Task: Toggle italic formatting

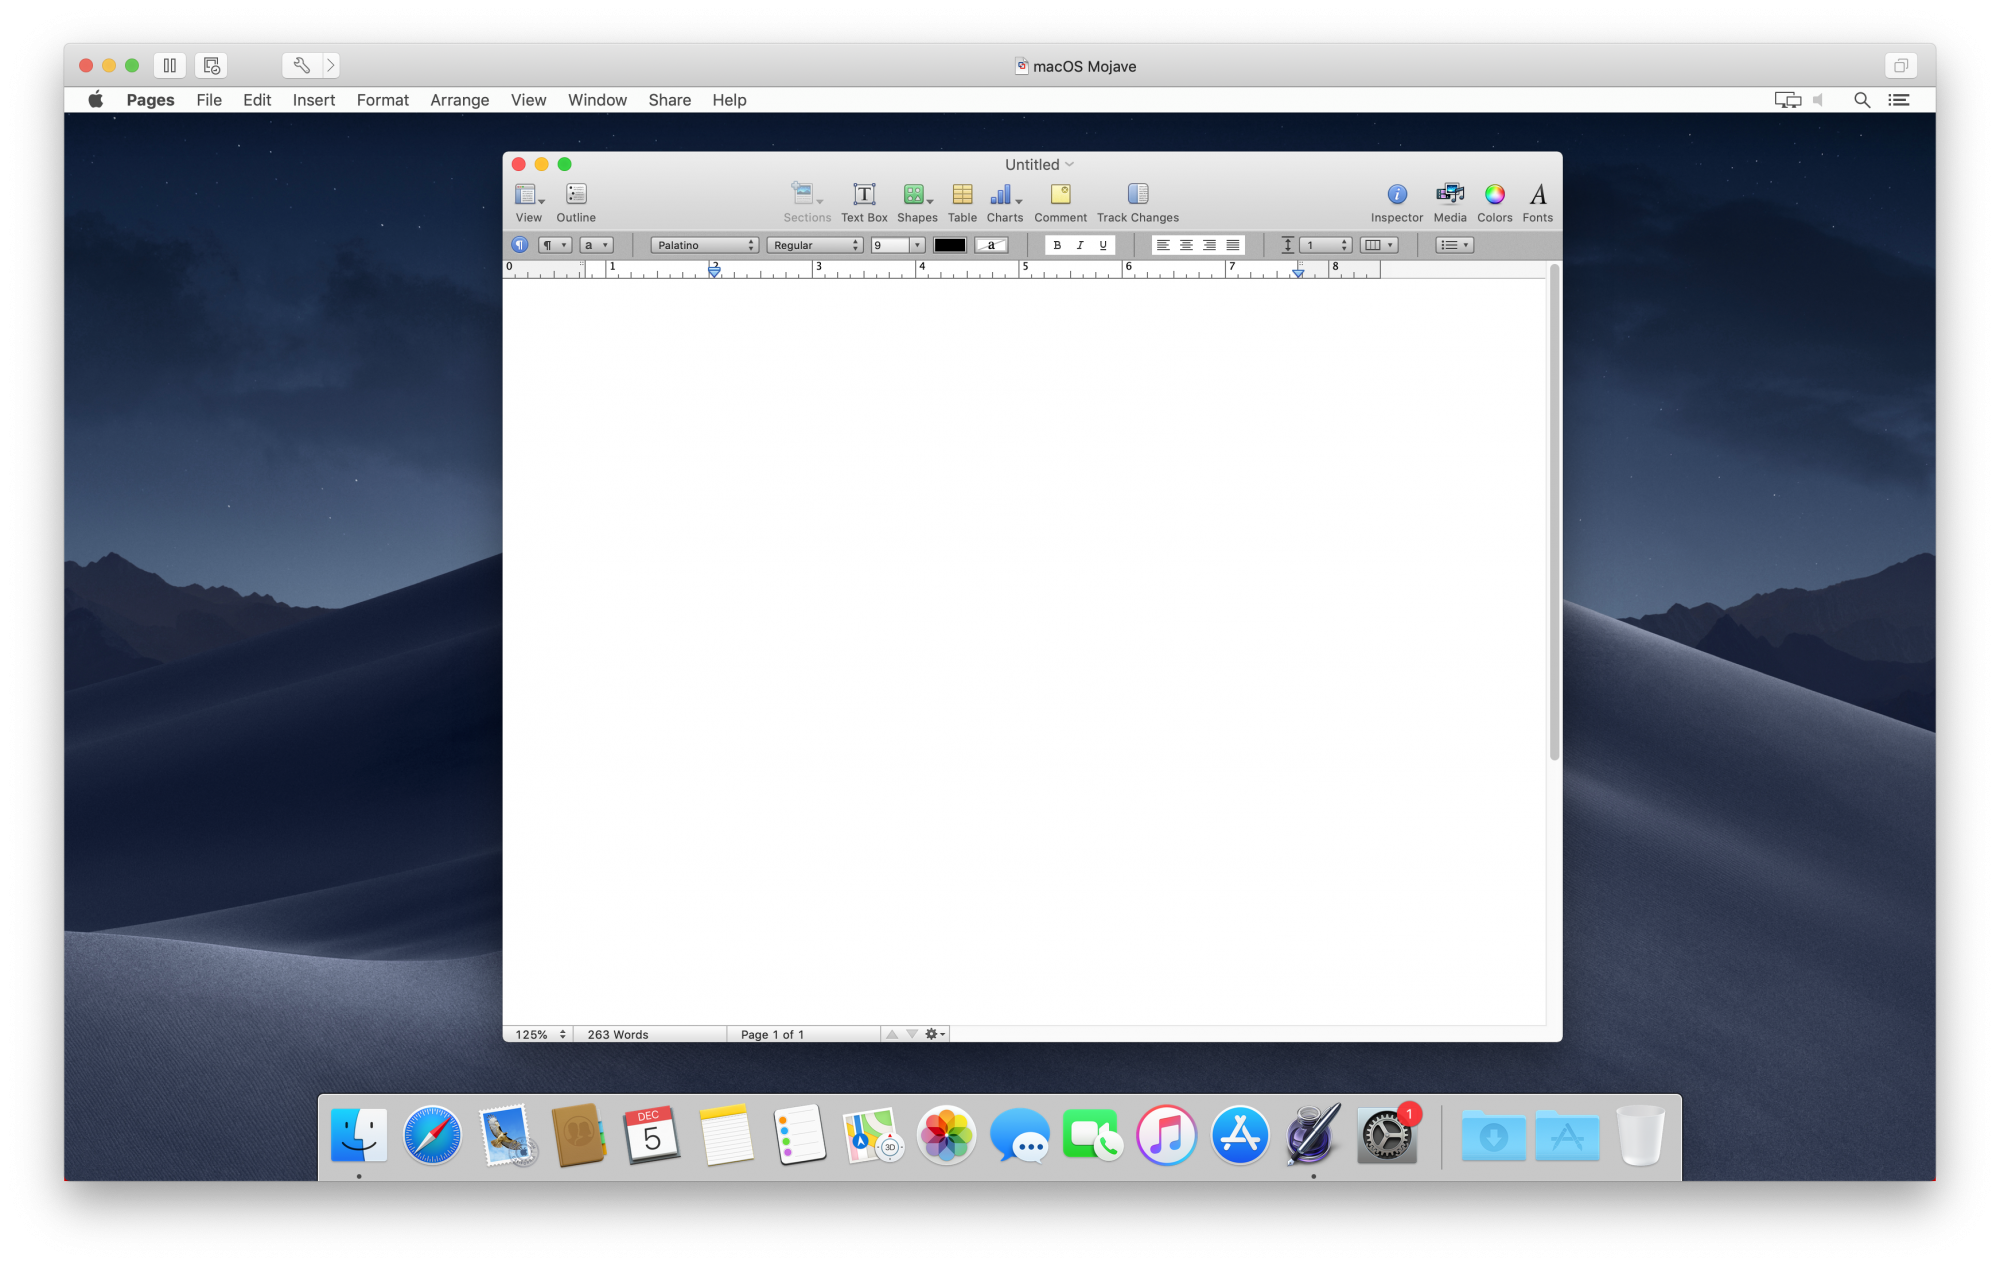Action: pos(1080,245)
